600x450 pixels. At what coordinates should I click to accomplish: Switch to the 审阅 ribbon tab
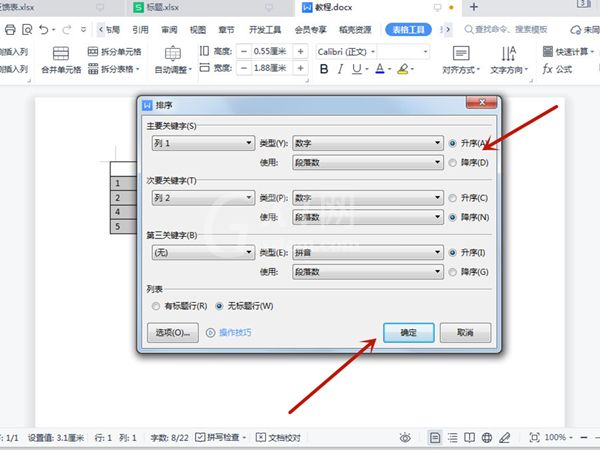pyautogui.click(x=169, y=29)
